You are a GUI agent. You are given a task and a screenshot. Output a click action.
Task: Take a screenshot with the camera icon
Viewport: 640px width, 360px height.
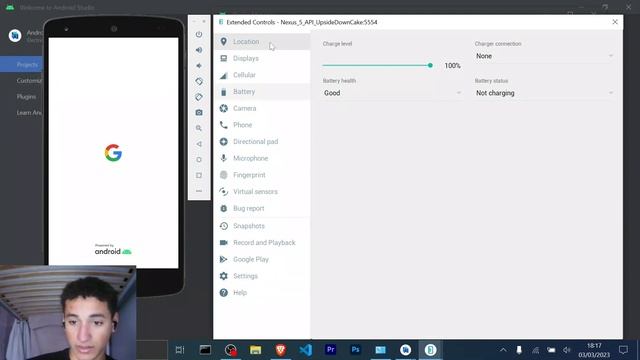[199, 113]
